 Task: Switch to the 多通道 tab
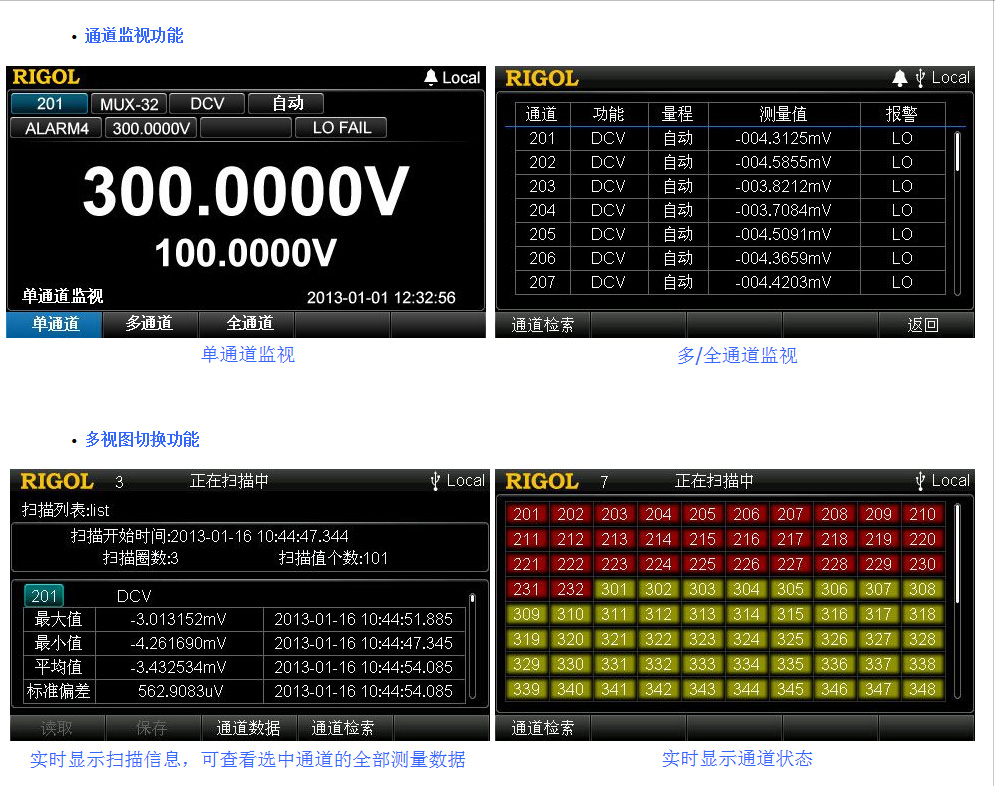click(x=150, y=324)
